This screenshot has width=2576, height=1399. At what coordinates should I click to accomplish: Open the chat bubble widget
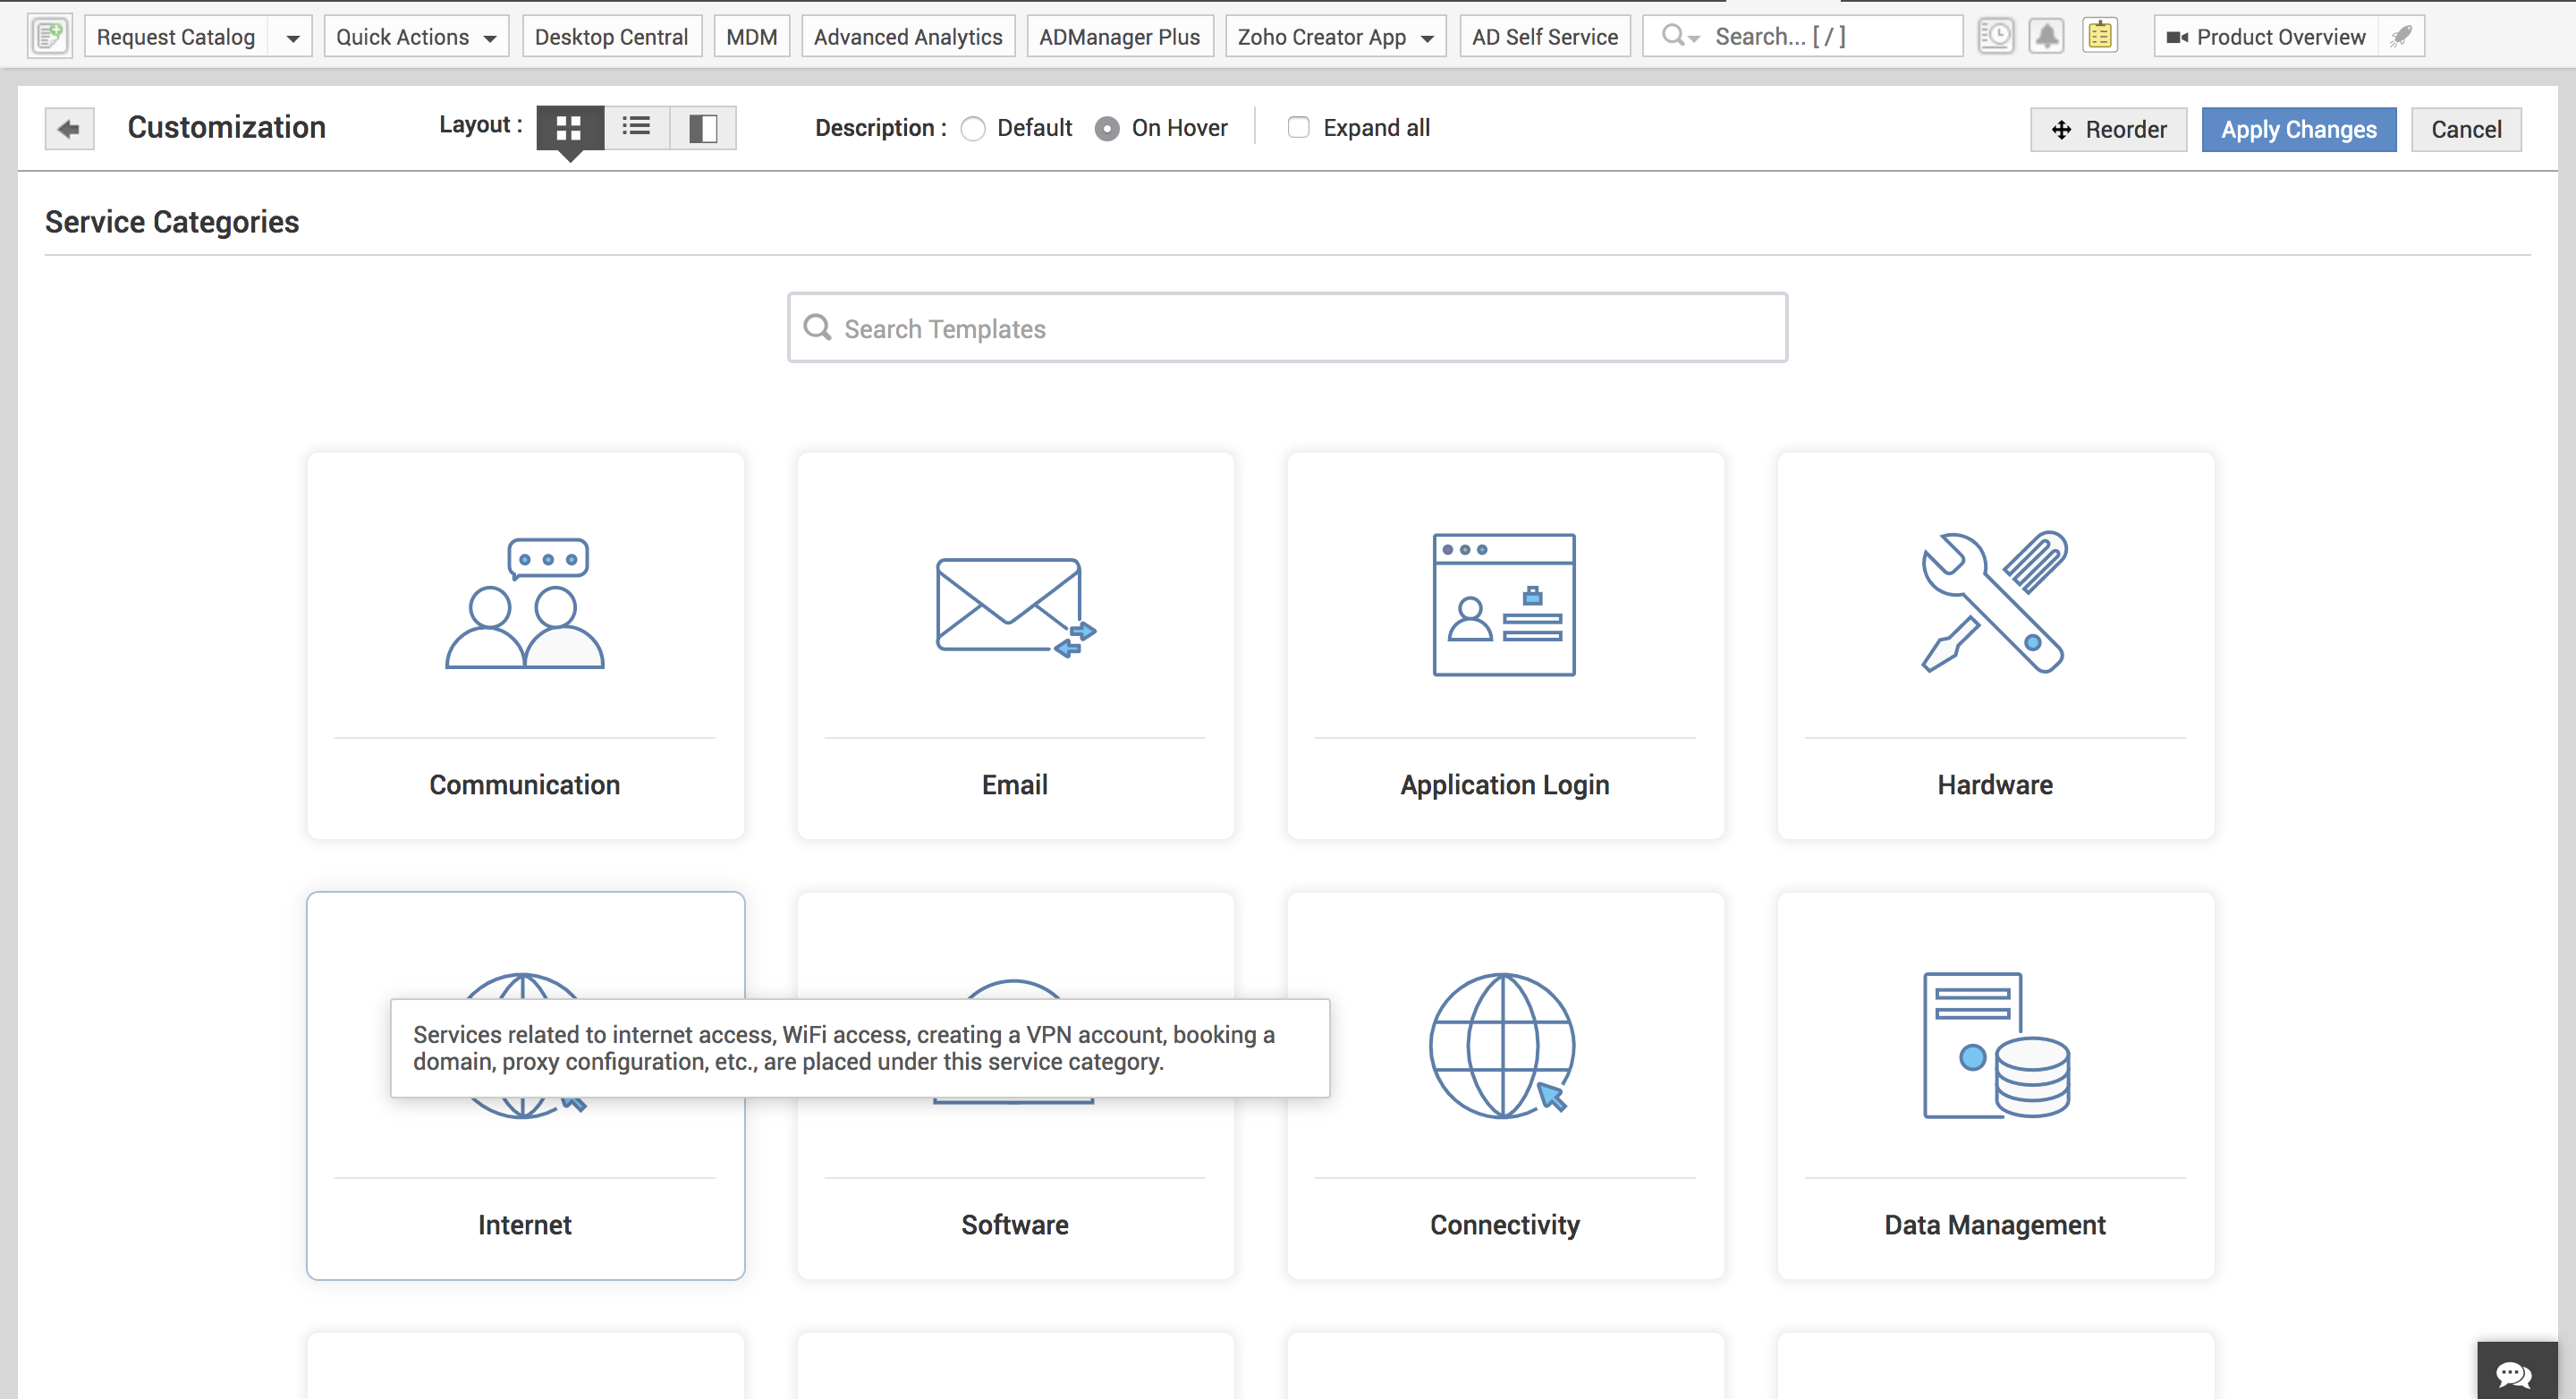(x=2514, y=1373)
